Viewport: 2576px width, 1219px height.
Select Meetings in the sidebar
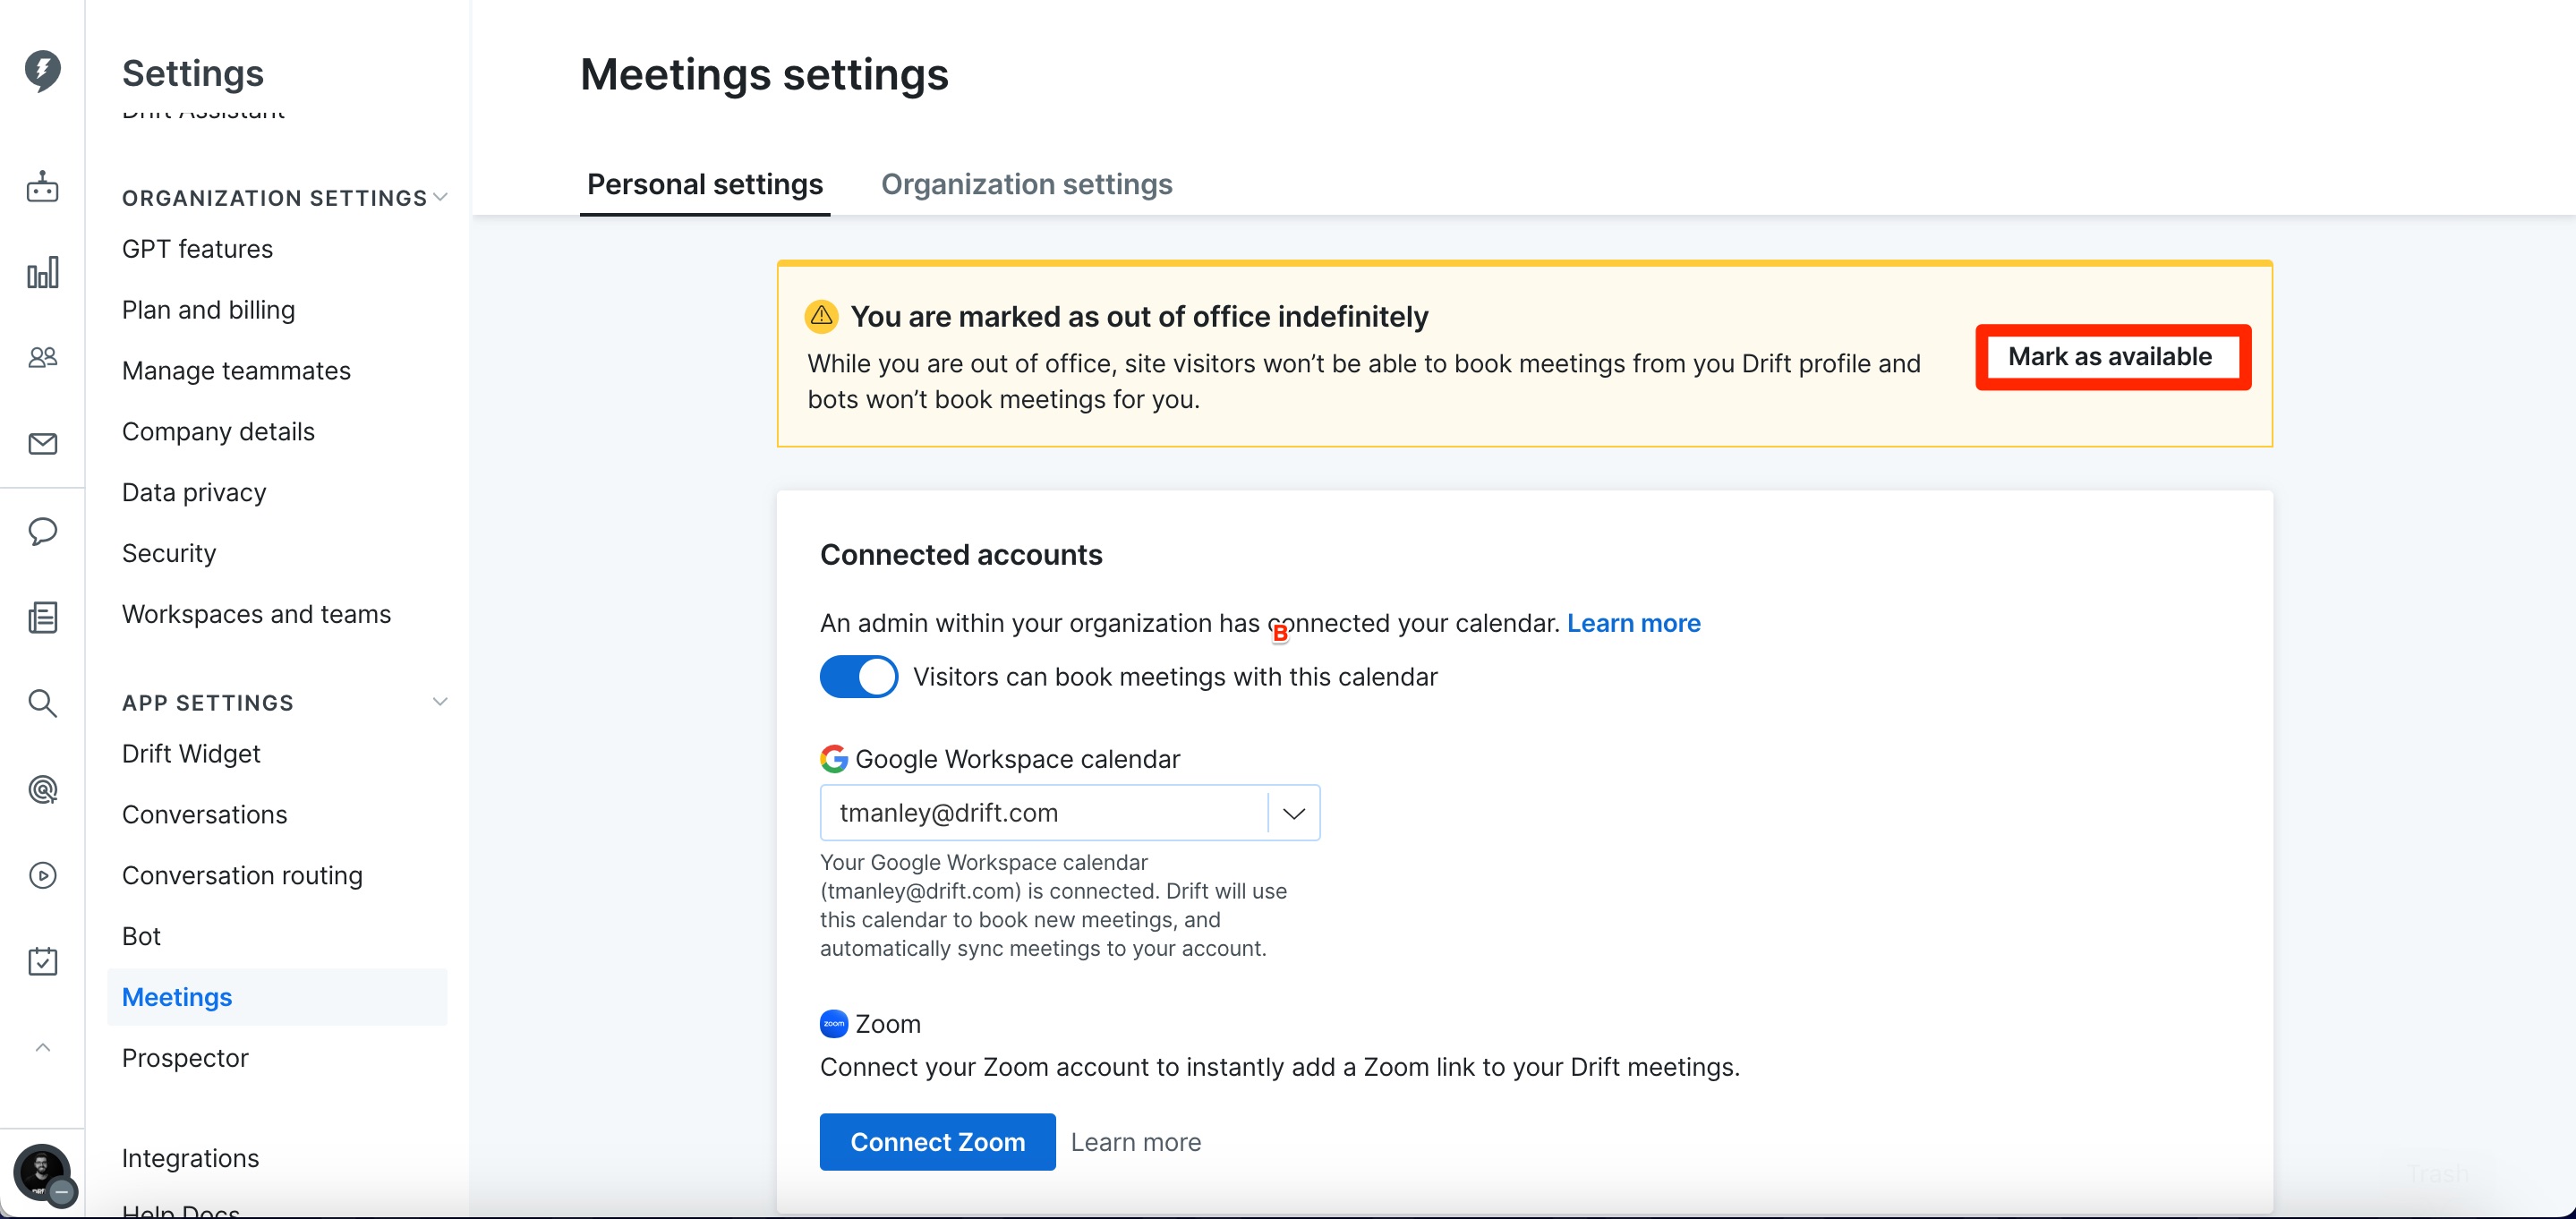(277, 996)
